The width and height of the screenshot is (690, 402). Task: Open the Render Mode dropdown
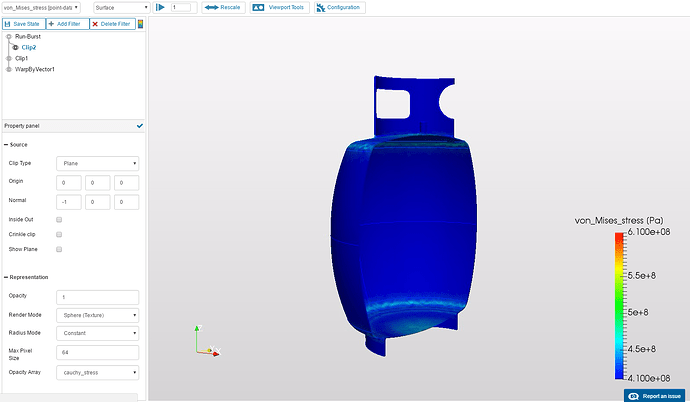coord(98,315)
